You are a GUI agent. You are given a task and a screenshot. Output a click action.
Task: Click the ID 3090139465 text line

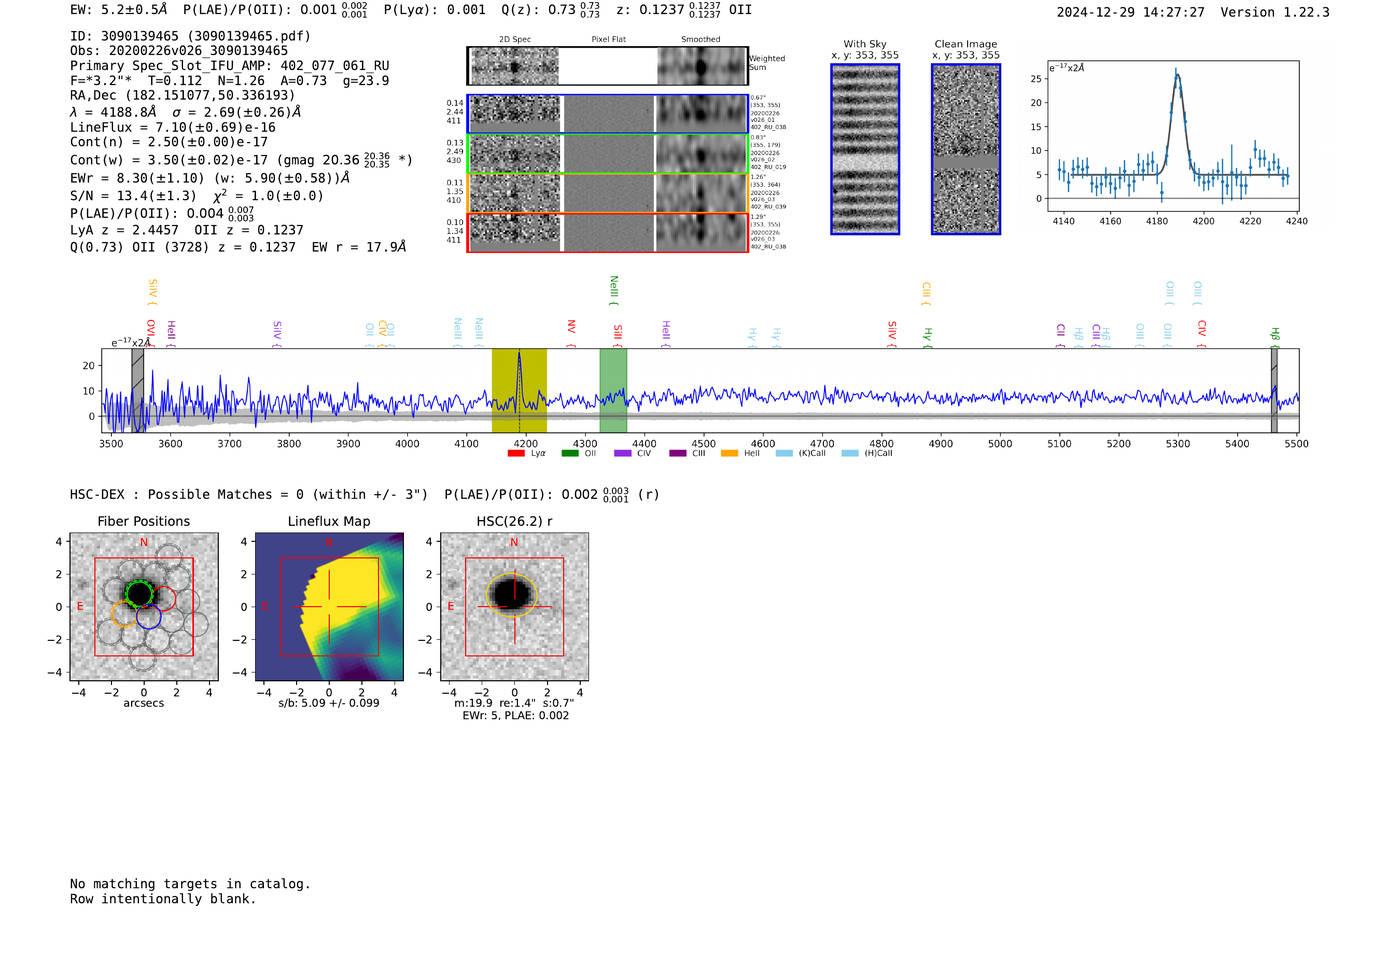tap(190, 36)
